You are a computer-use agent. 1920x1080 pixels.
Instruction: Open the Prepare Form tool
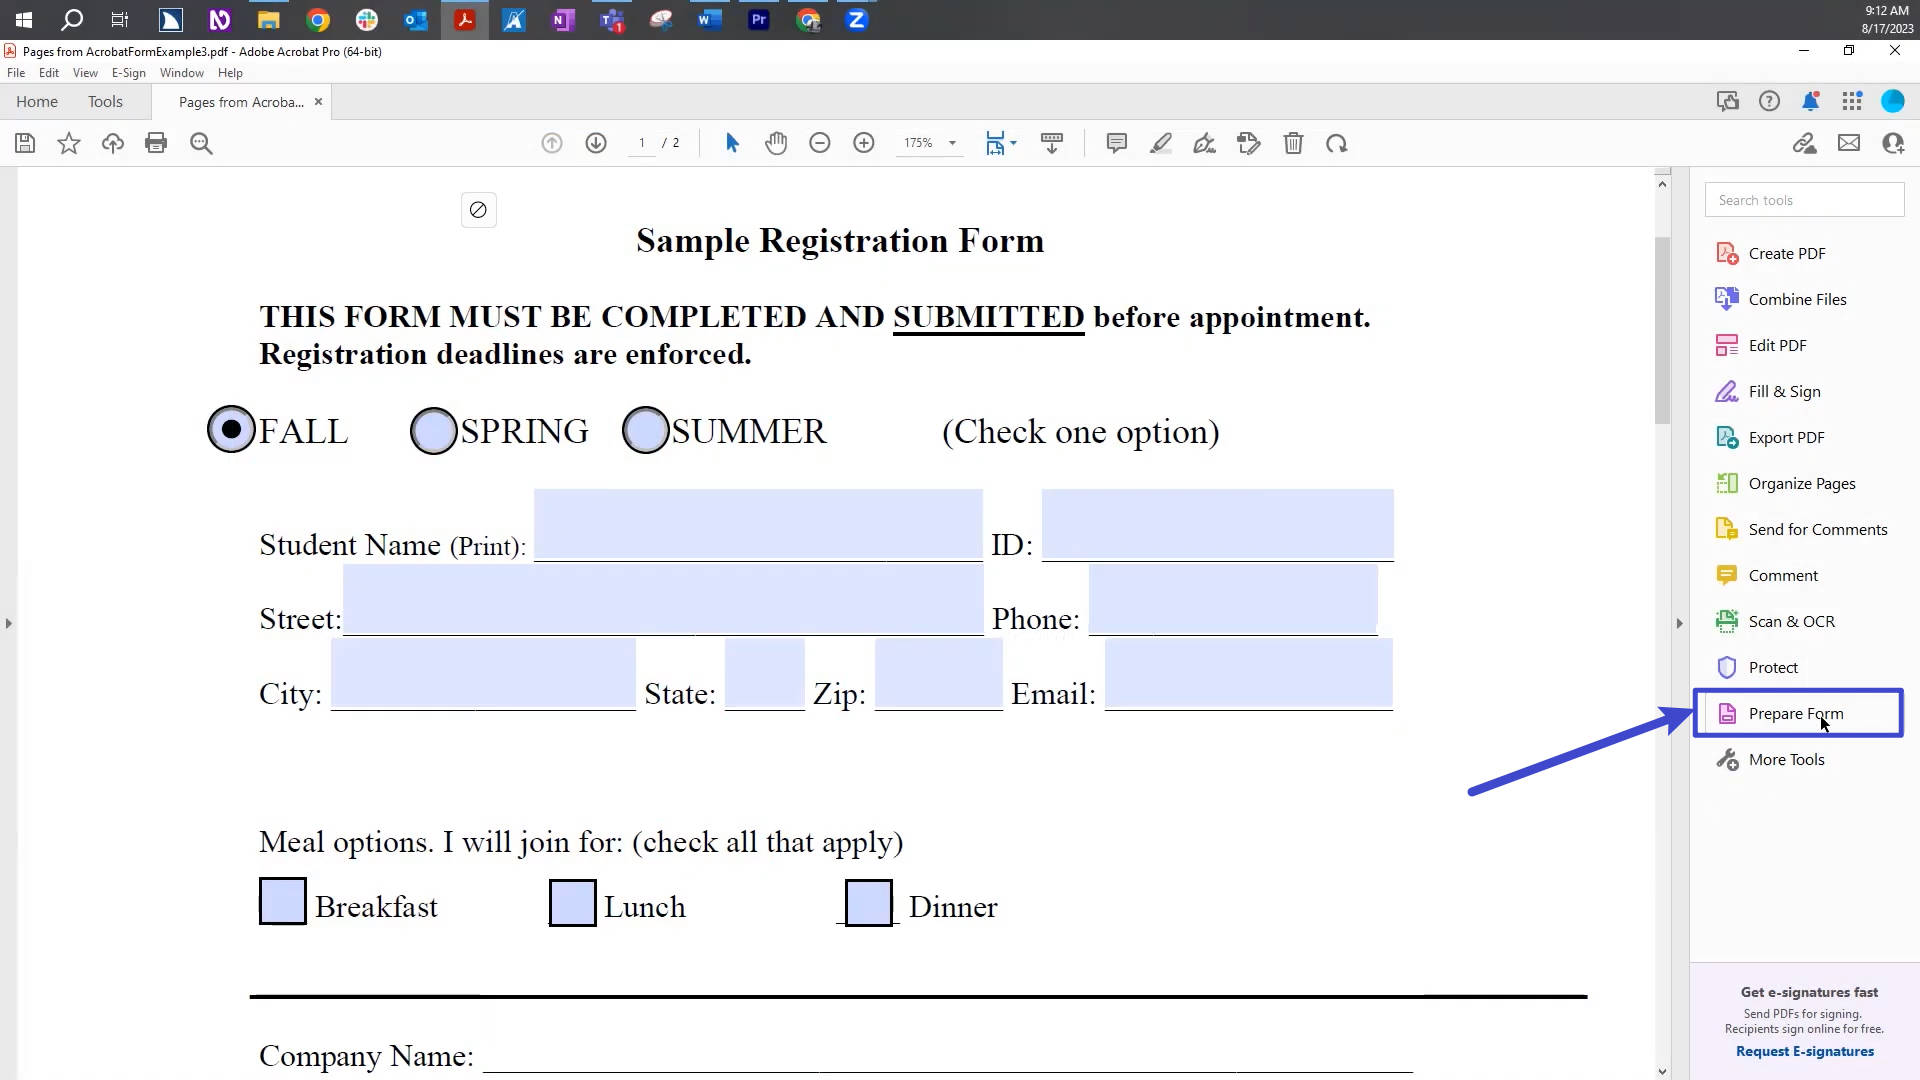point(1798,713)
